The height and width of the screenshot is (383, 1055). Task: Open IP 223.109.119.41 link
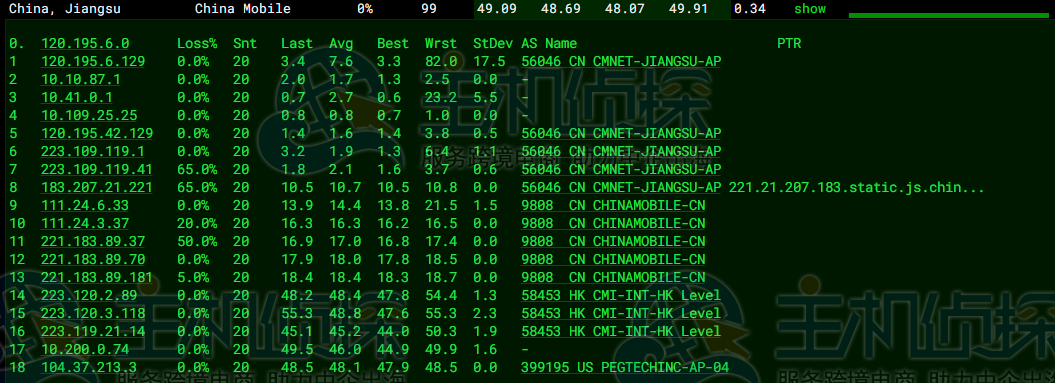(97, 169)
